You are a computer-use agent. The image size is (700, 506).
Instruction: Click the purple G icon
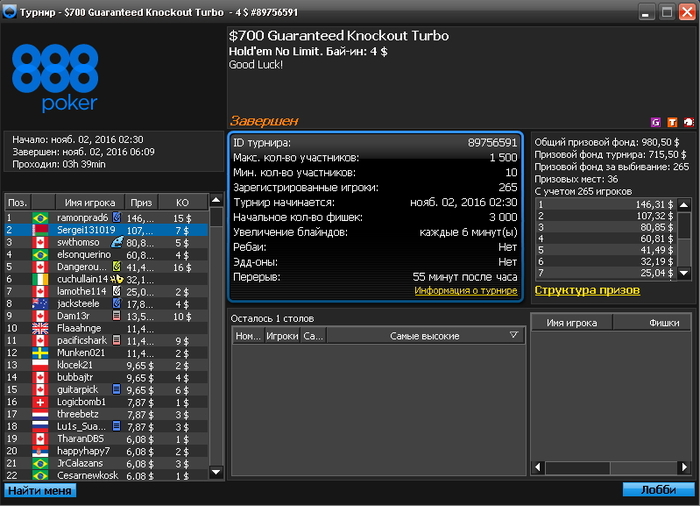click(x=655, y=122)
